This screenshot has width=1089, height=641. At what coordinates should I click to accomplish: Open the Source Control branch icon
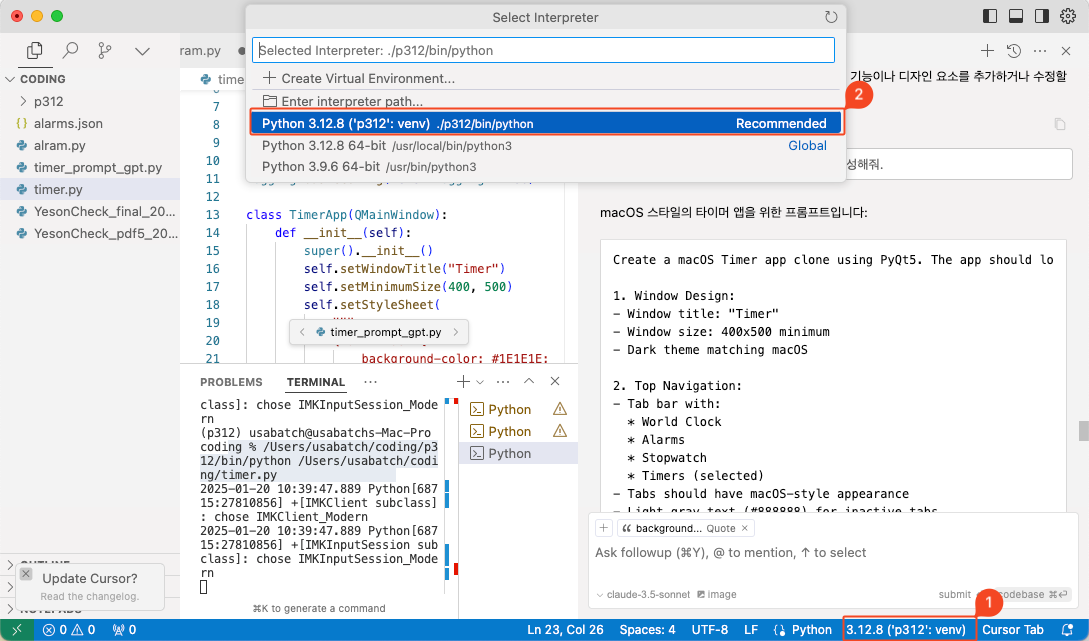pyautogui.click(x=105, y=51)
